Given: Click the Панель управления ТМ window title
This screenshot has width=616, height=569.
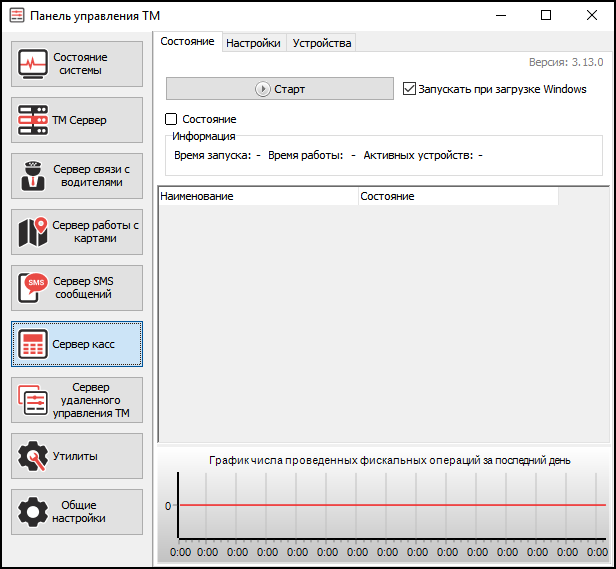Looking at the screenshot, I should 95,16.
